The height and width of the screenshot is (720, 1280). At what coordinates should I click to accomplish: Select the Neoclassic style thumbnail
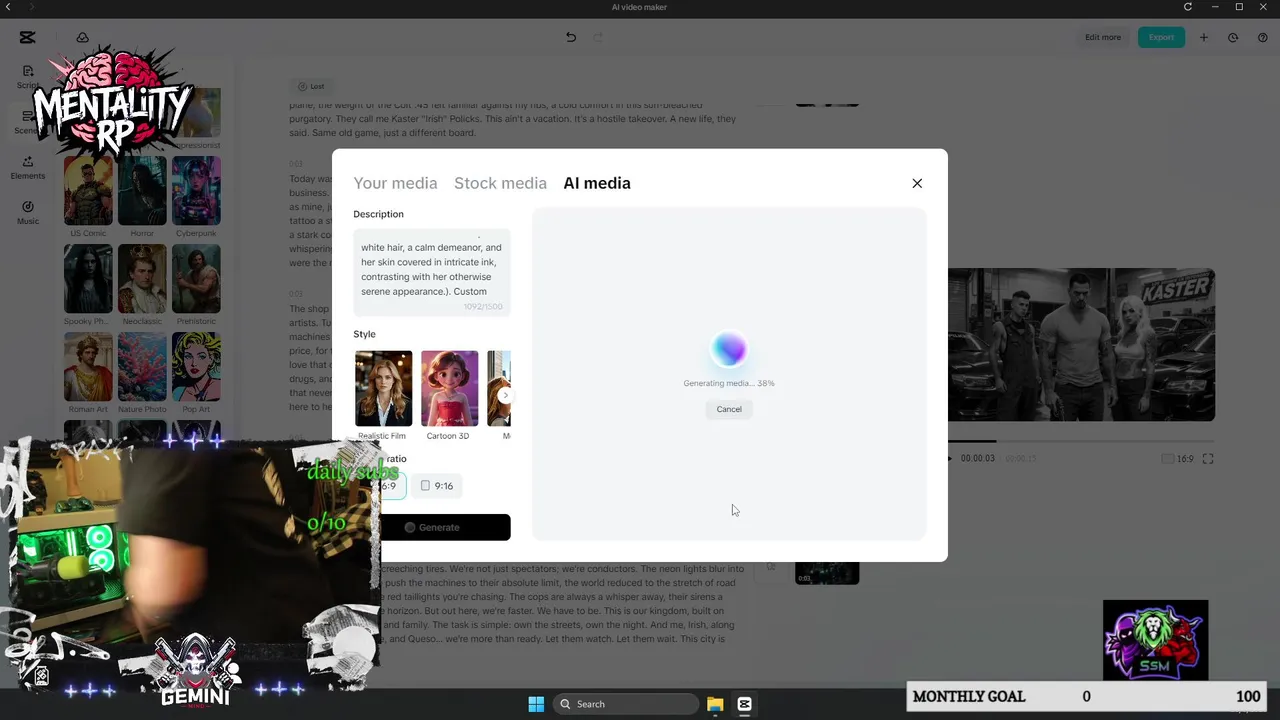142,279
